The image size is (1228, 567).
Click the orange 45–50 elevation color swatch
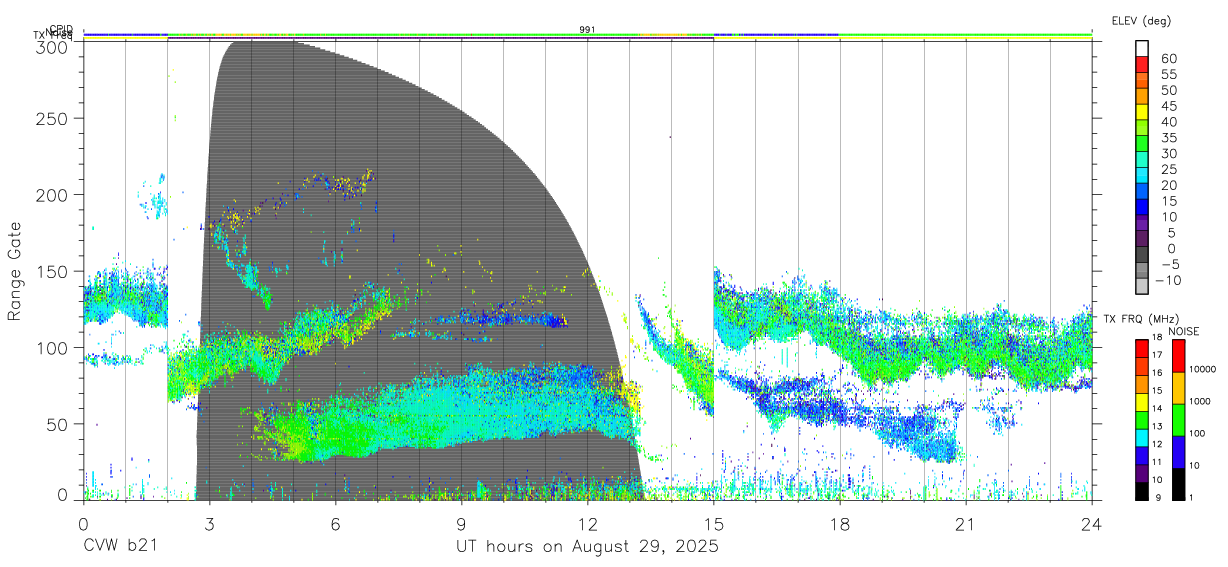(x=1142, y=97)
